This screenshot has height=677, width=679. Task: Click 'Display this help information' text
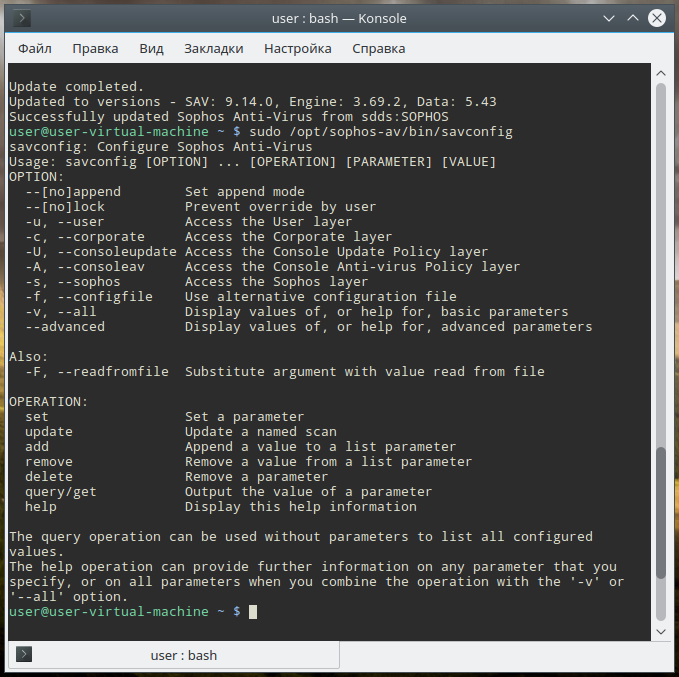[x=301, y=507]
